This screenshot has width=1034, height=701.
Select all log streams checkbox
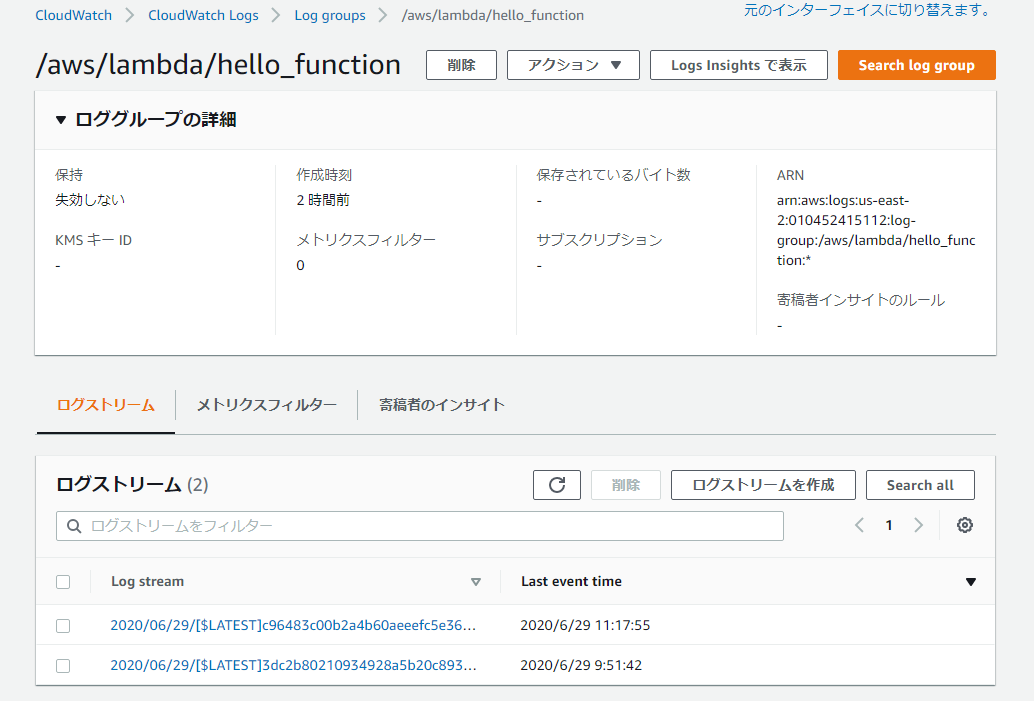tap(63, 582)
